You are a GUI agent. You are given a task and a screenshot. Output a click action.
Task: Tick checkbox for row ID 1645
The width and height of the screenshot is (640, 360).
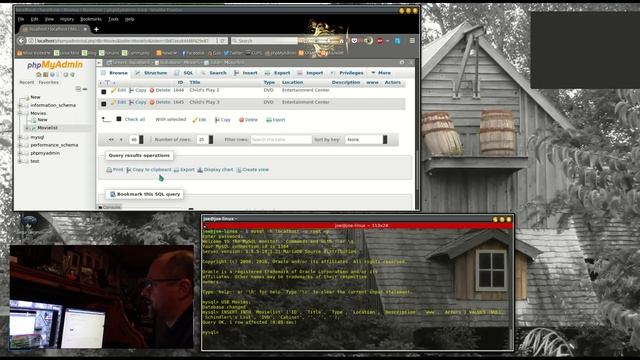click(104, 104)
